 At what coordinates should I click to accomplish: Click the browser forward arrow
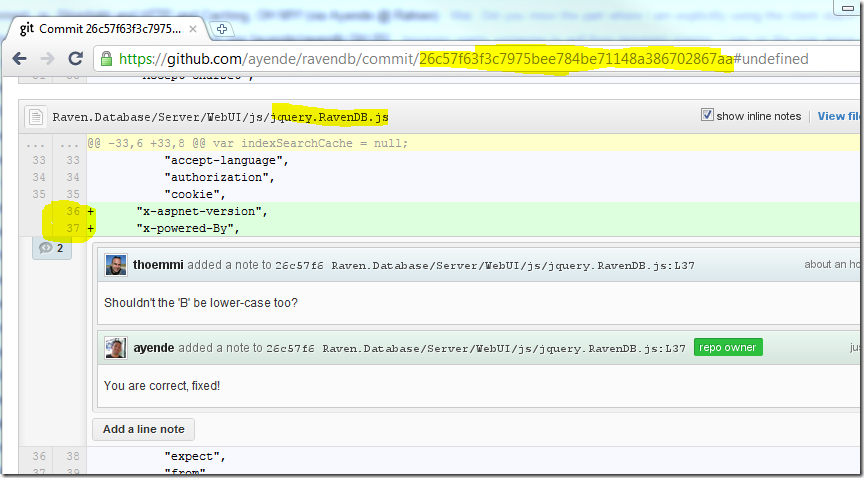click(x=47, y=58)
